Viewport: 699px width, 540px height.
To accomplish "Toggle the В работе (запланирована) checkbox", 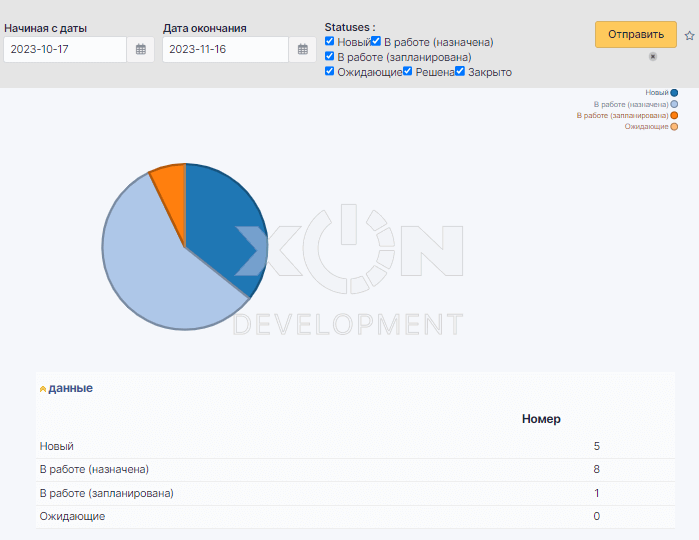I will click(x=330, y=56).
